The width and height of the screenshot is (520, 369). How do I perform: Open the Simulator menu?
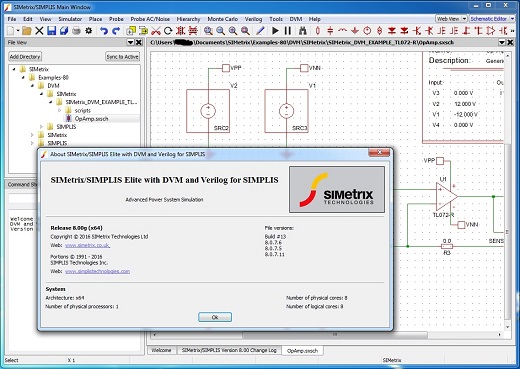70,19
